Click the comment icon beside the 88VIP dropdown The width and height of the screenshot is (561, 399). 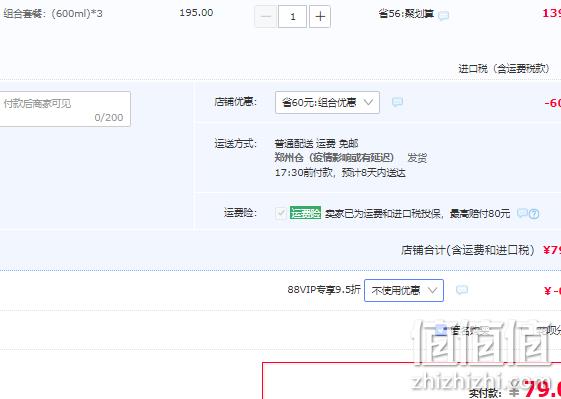click(462, 290)
